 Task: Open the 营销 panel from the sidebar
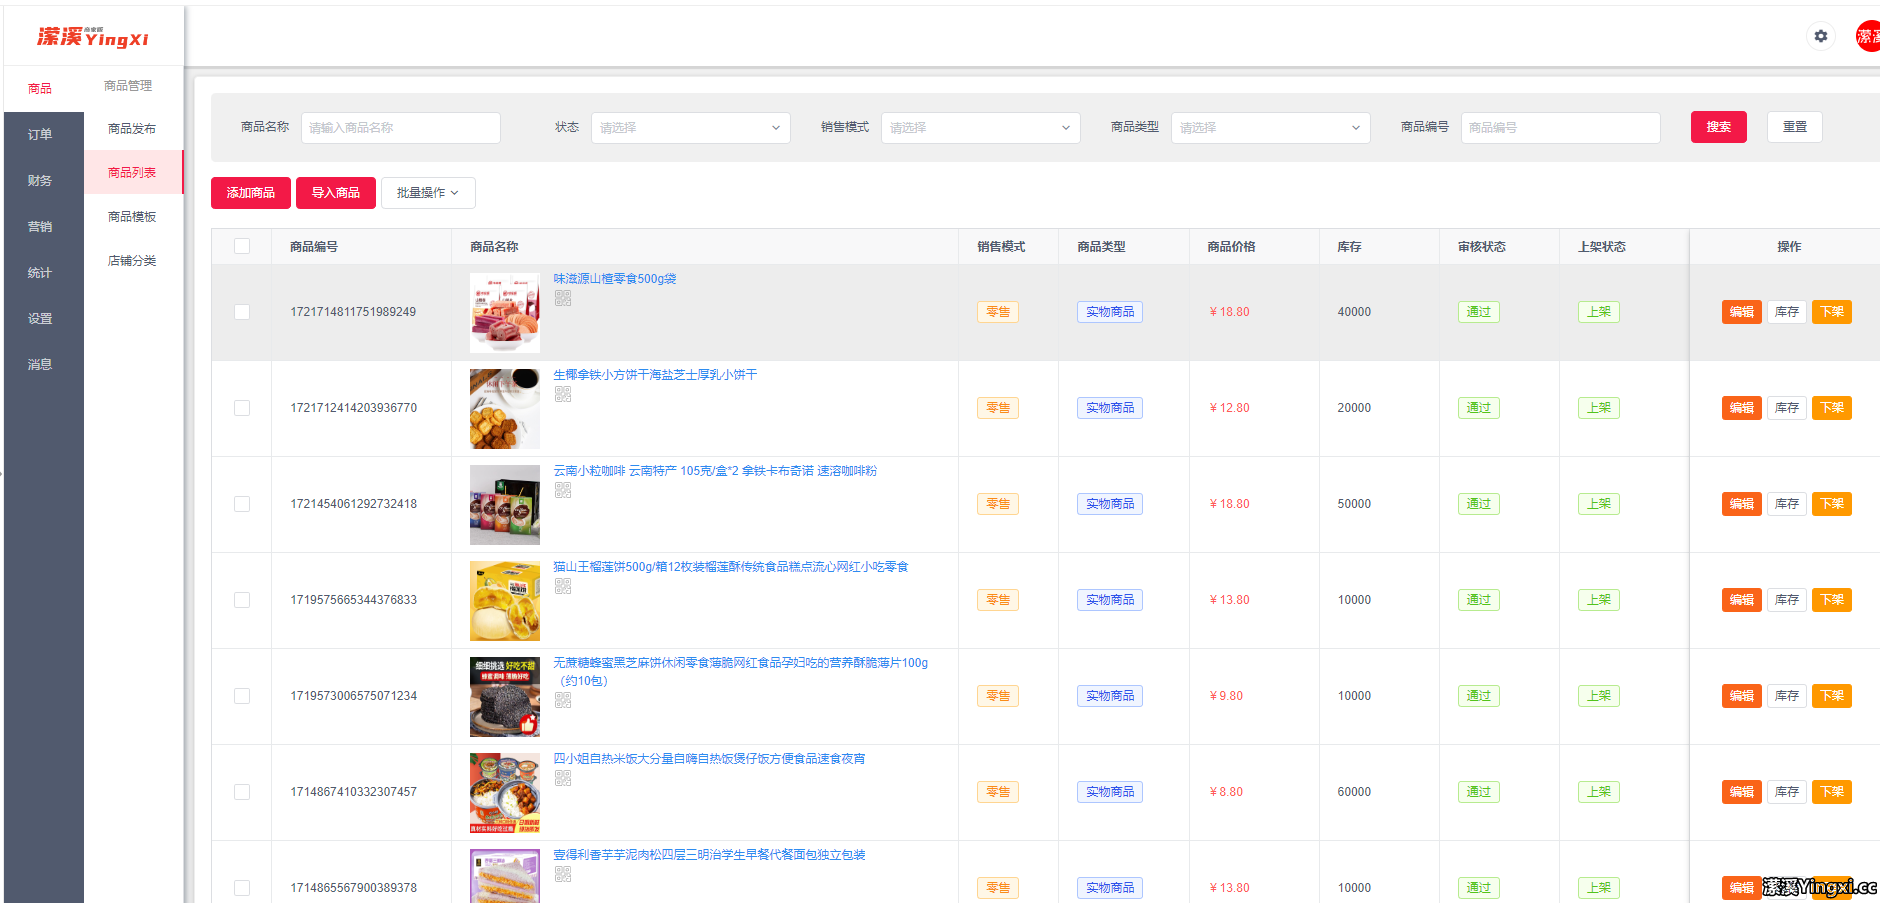pos(41,226)
